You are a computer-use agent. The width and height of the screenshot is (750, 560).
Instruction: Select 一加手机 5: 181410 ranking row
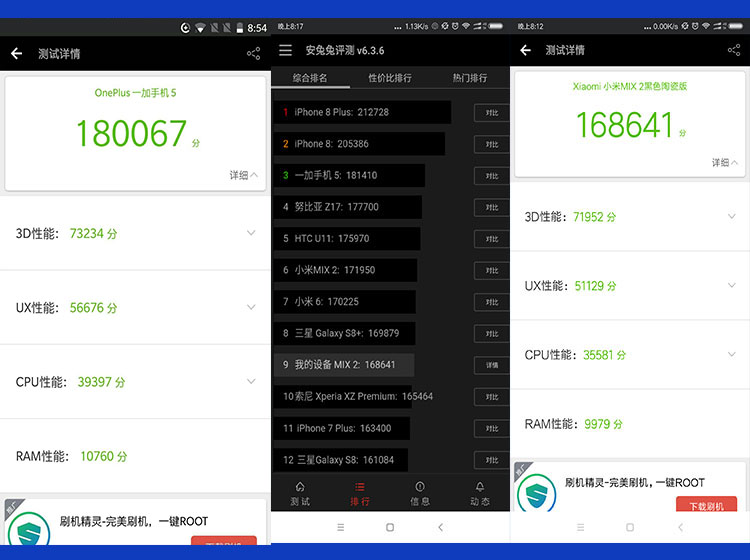point(349,176)
